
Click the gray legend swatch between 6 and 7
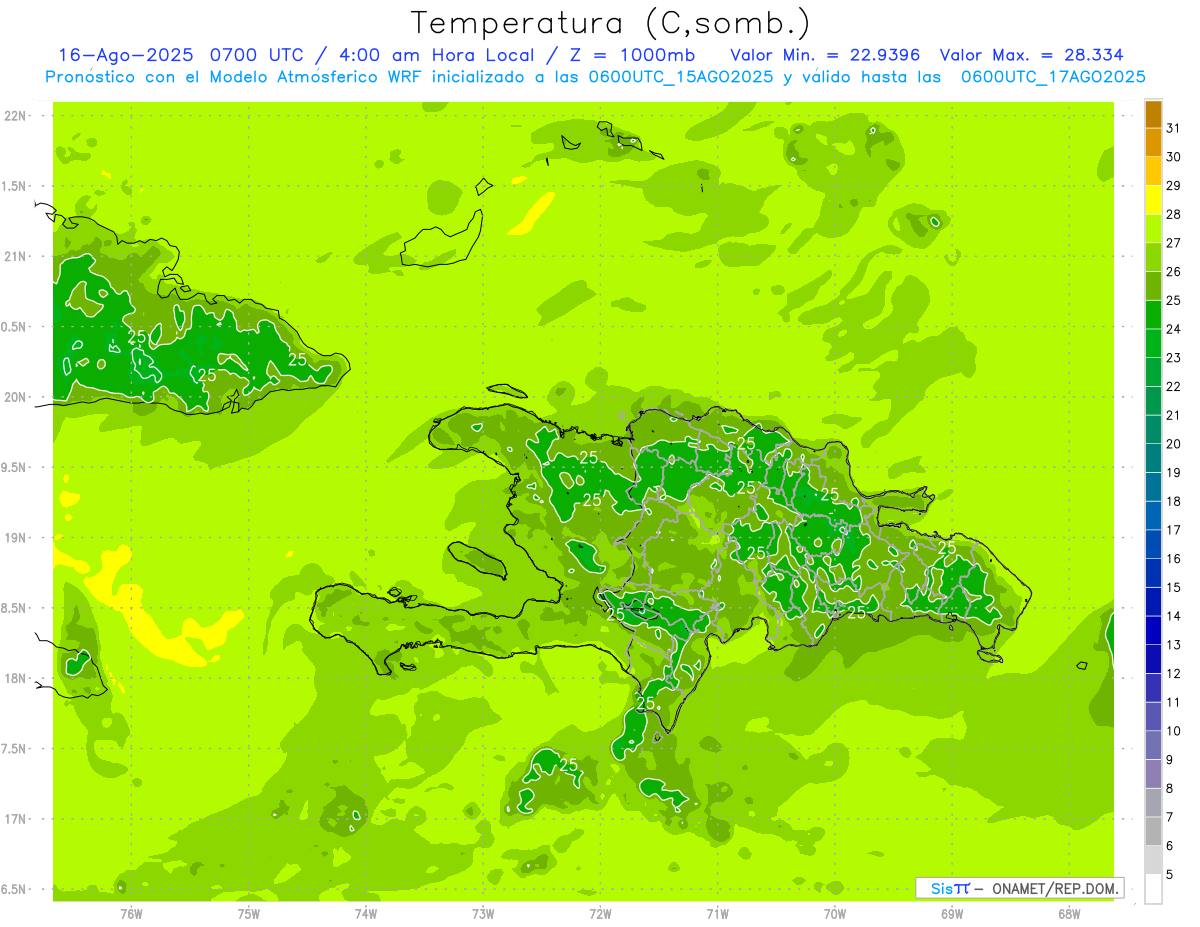point(1153,831)
